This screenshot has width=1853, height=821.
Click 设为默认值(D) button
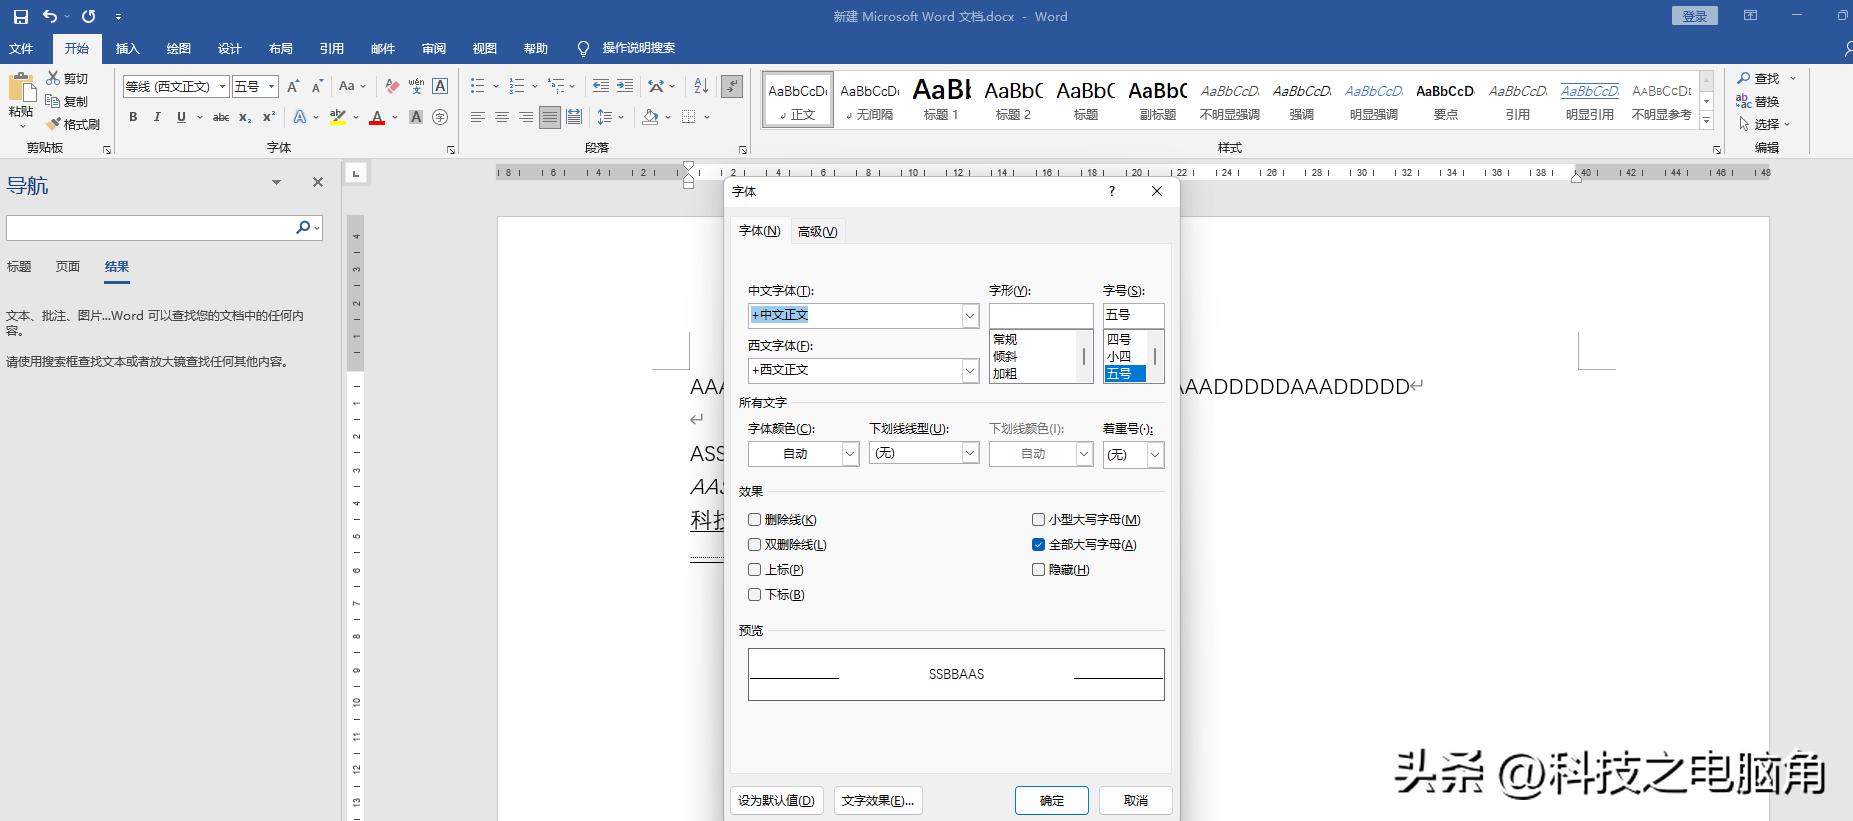click(776, 800)
